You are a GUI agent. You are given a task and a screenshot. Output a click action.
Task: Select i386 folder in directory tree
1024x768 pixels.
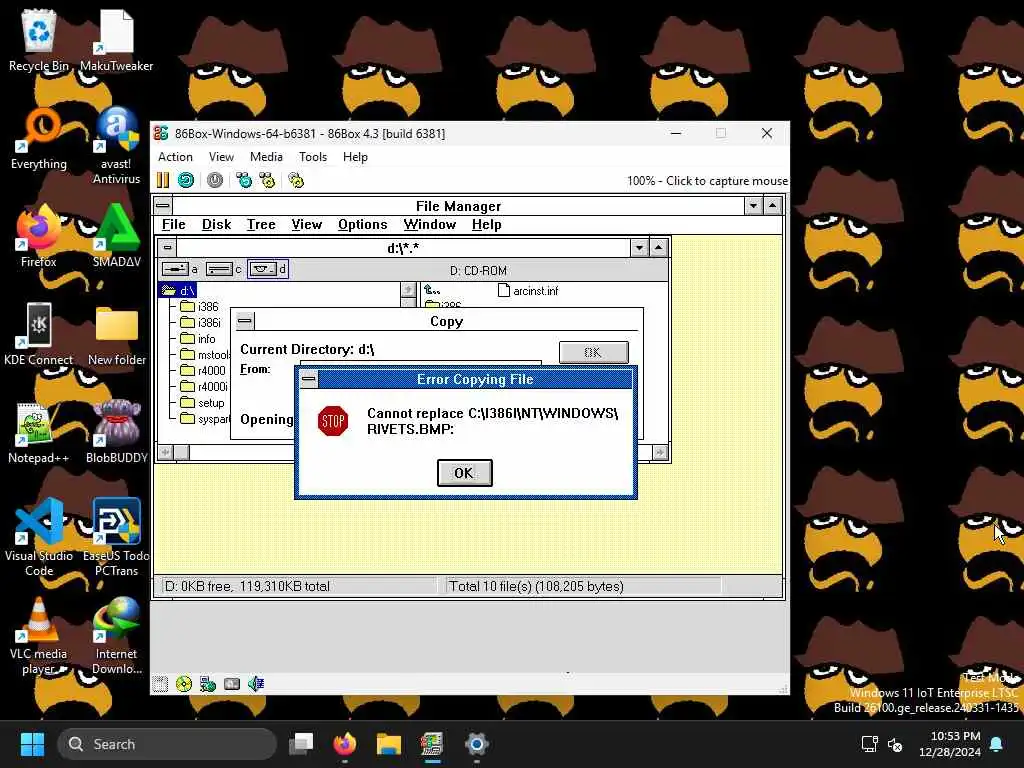199,306
